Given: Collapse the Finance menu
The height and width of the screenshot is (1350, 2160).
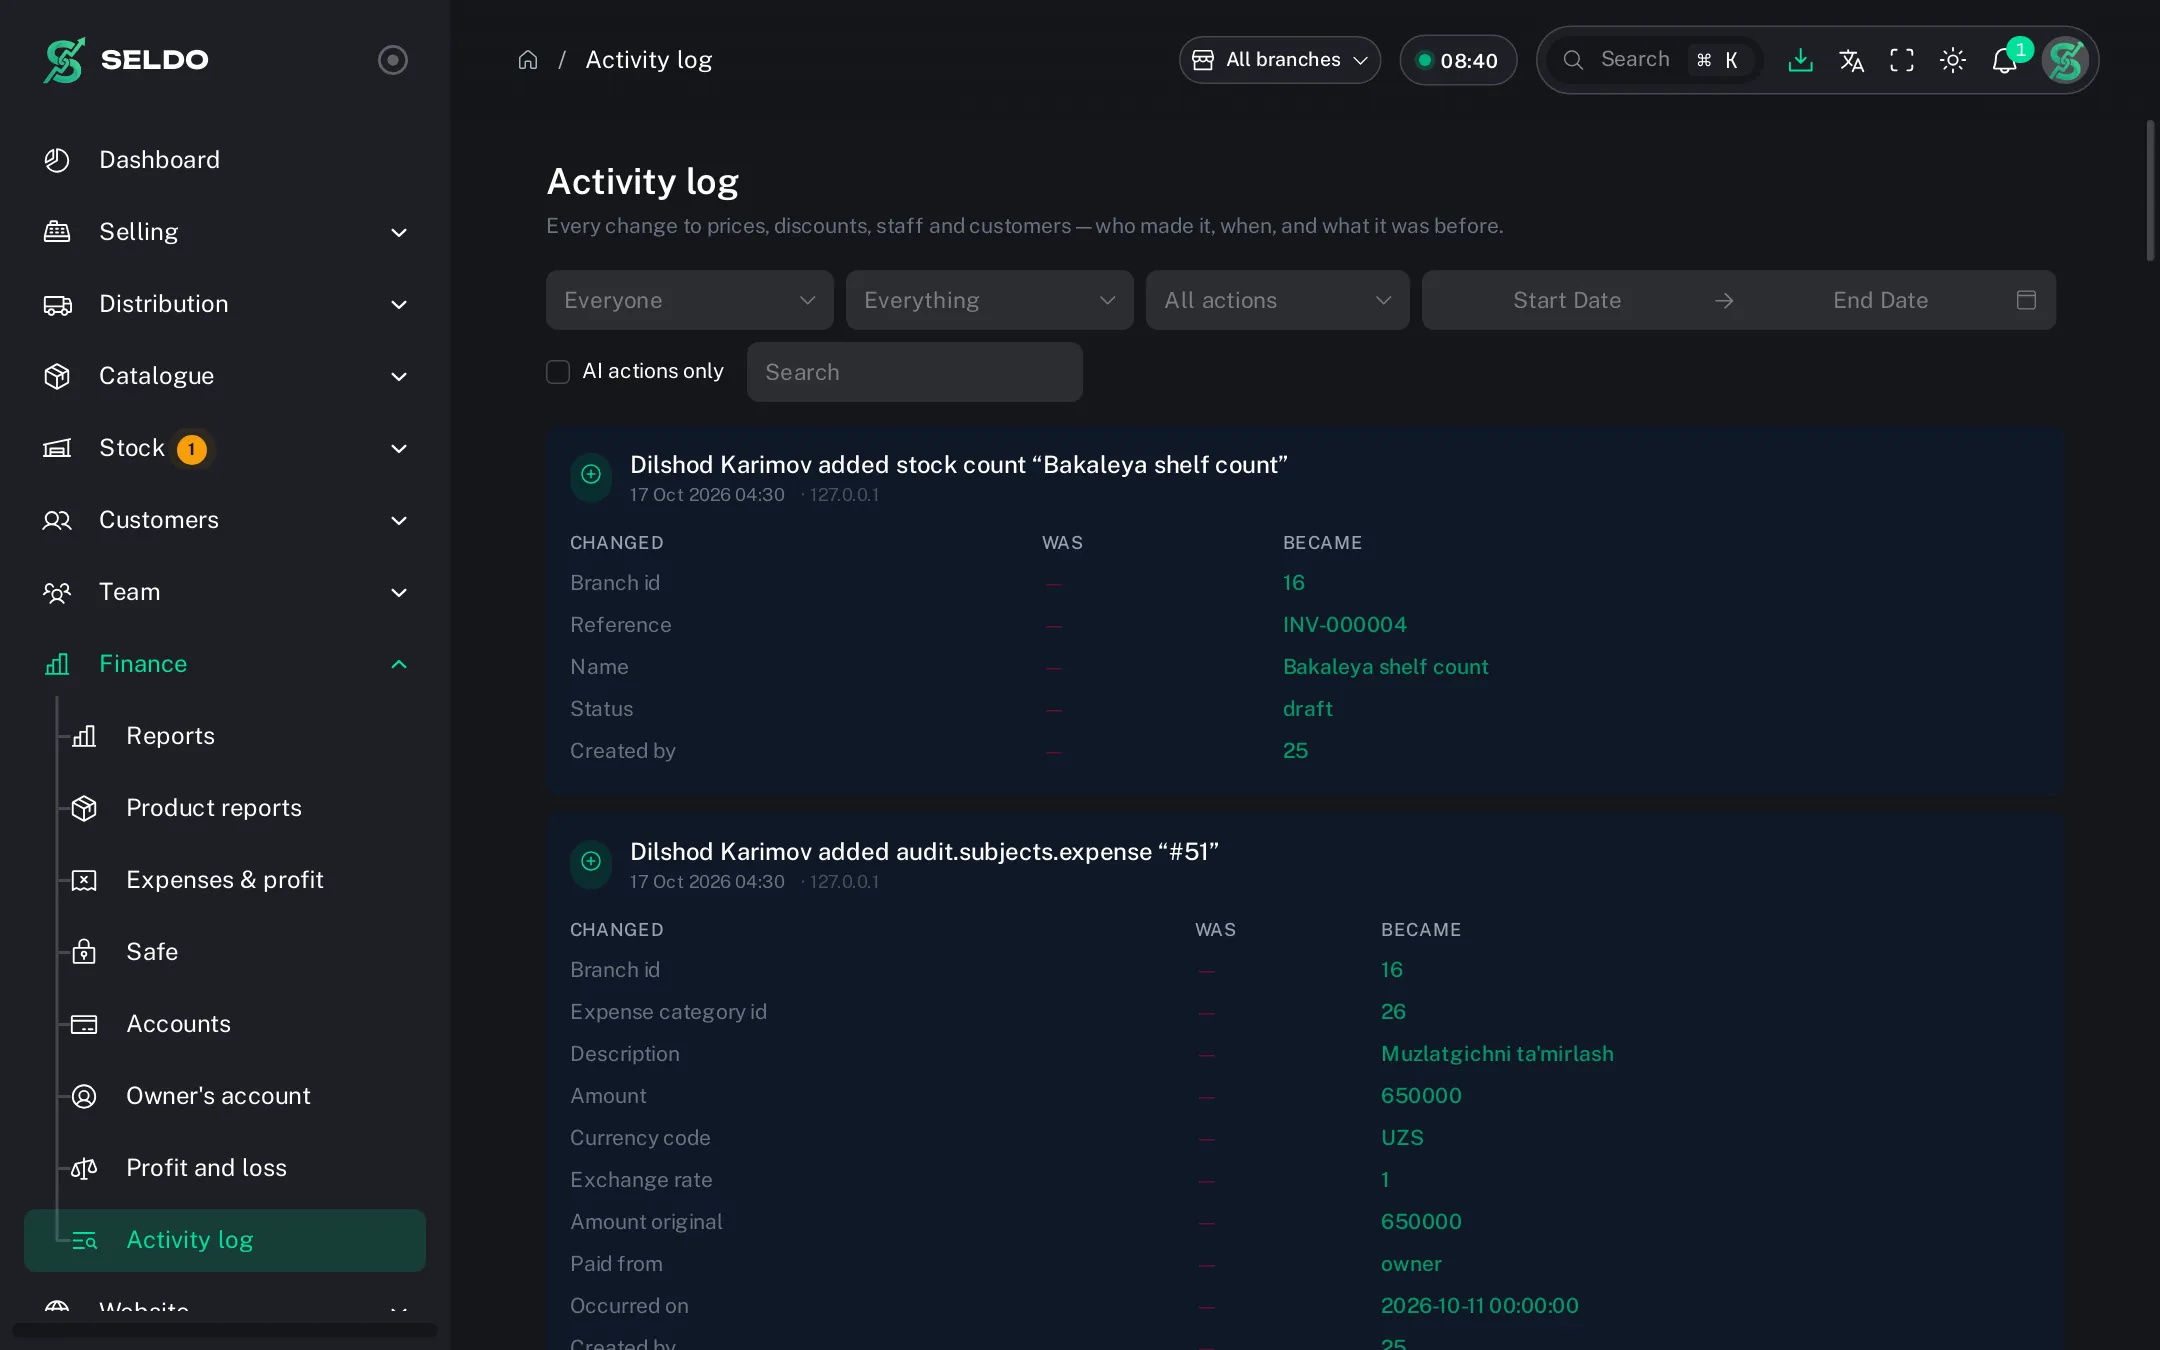Looking at the screenshot, I should click(225, 664).
